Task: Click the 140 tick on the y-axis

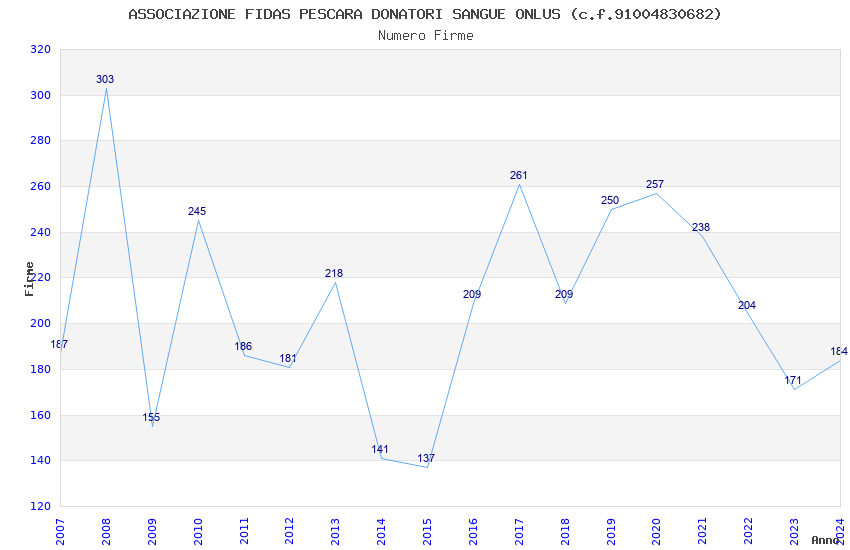Action: pos(41,461)
